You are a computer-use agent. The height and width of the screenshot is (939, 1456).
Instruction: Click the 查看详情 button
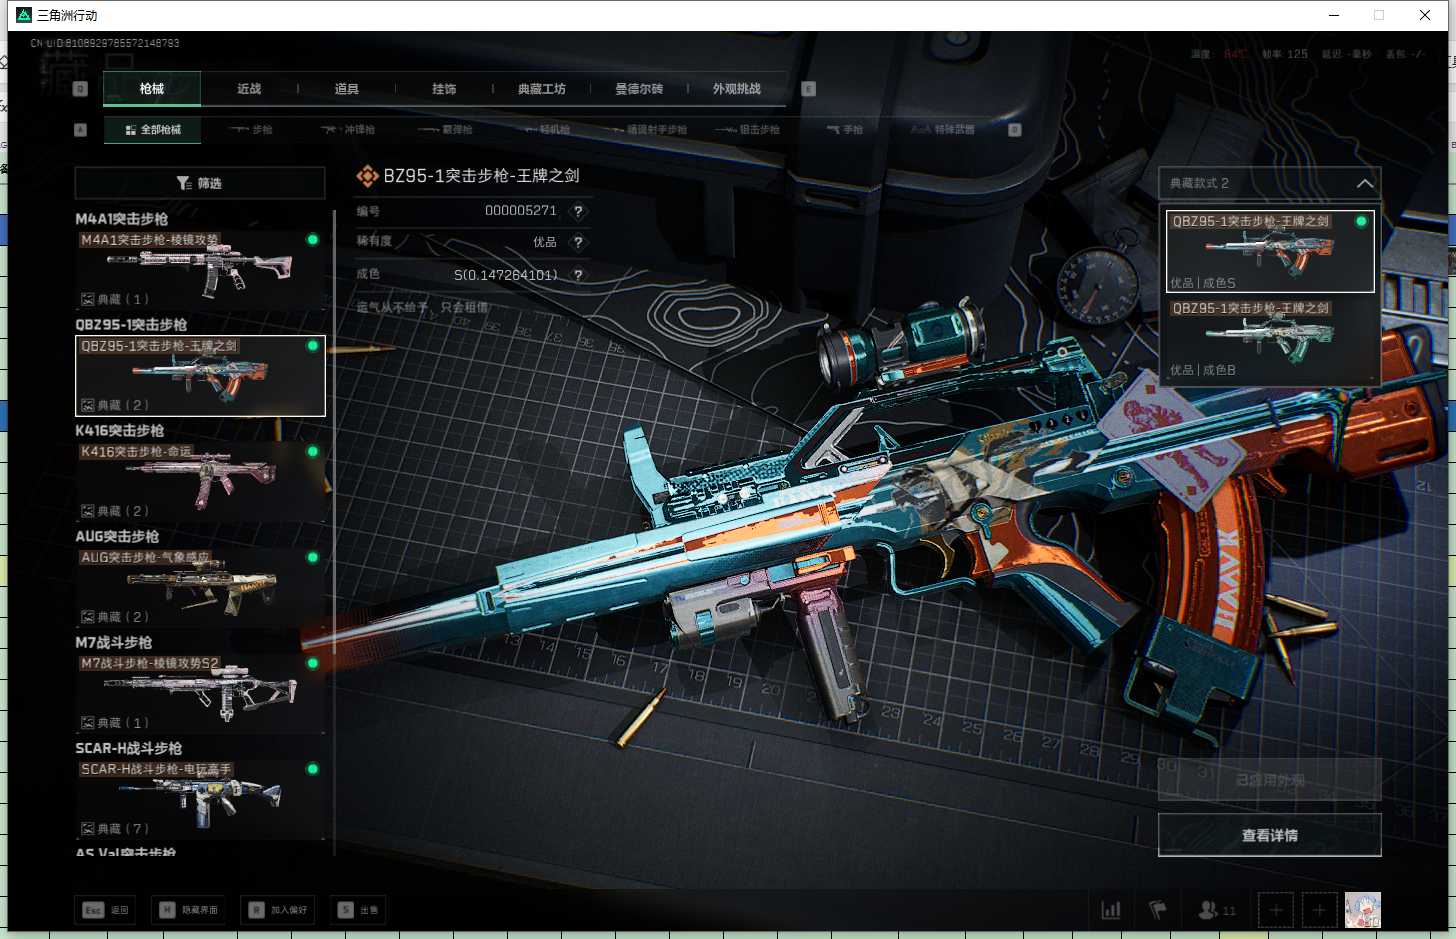pyautogui.click(x=1269, y=835)
